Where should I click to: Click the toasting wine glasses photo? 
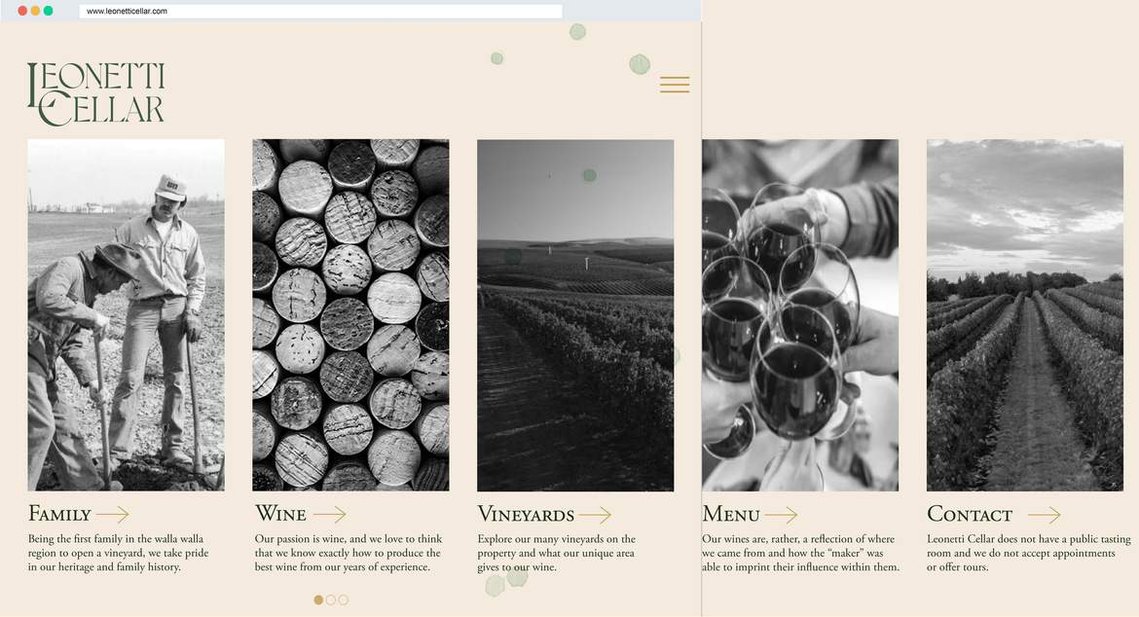[800, 315]
